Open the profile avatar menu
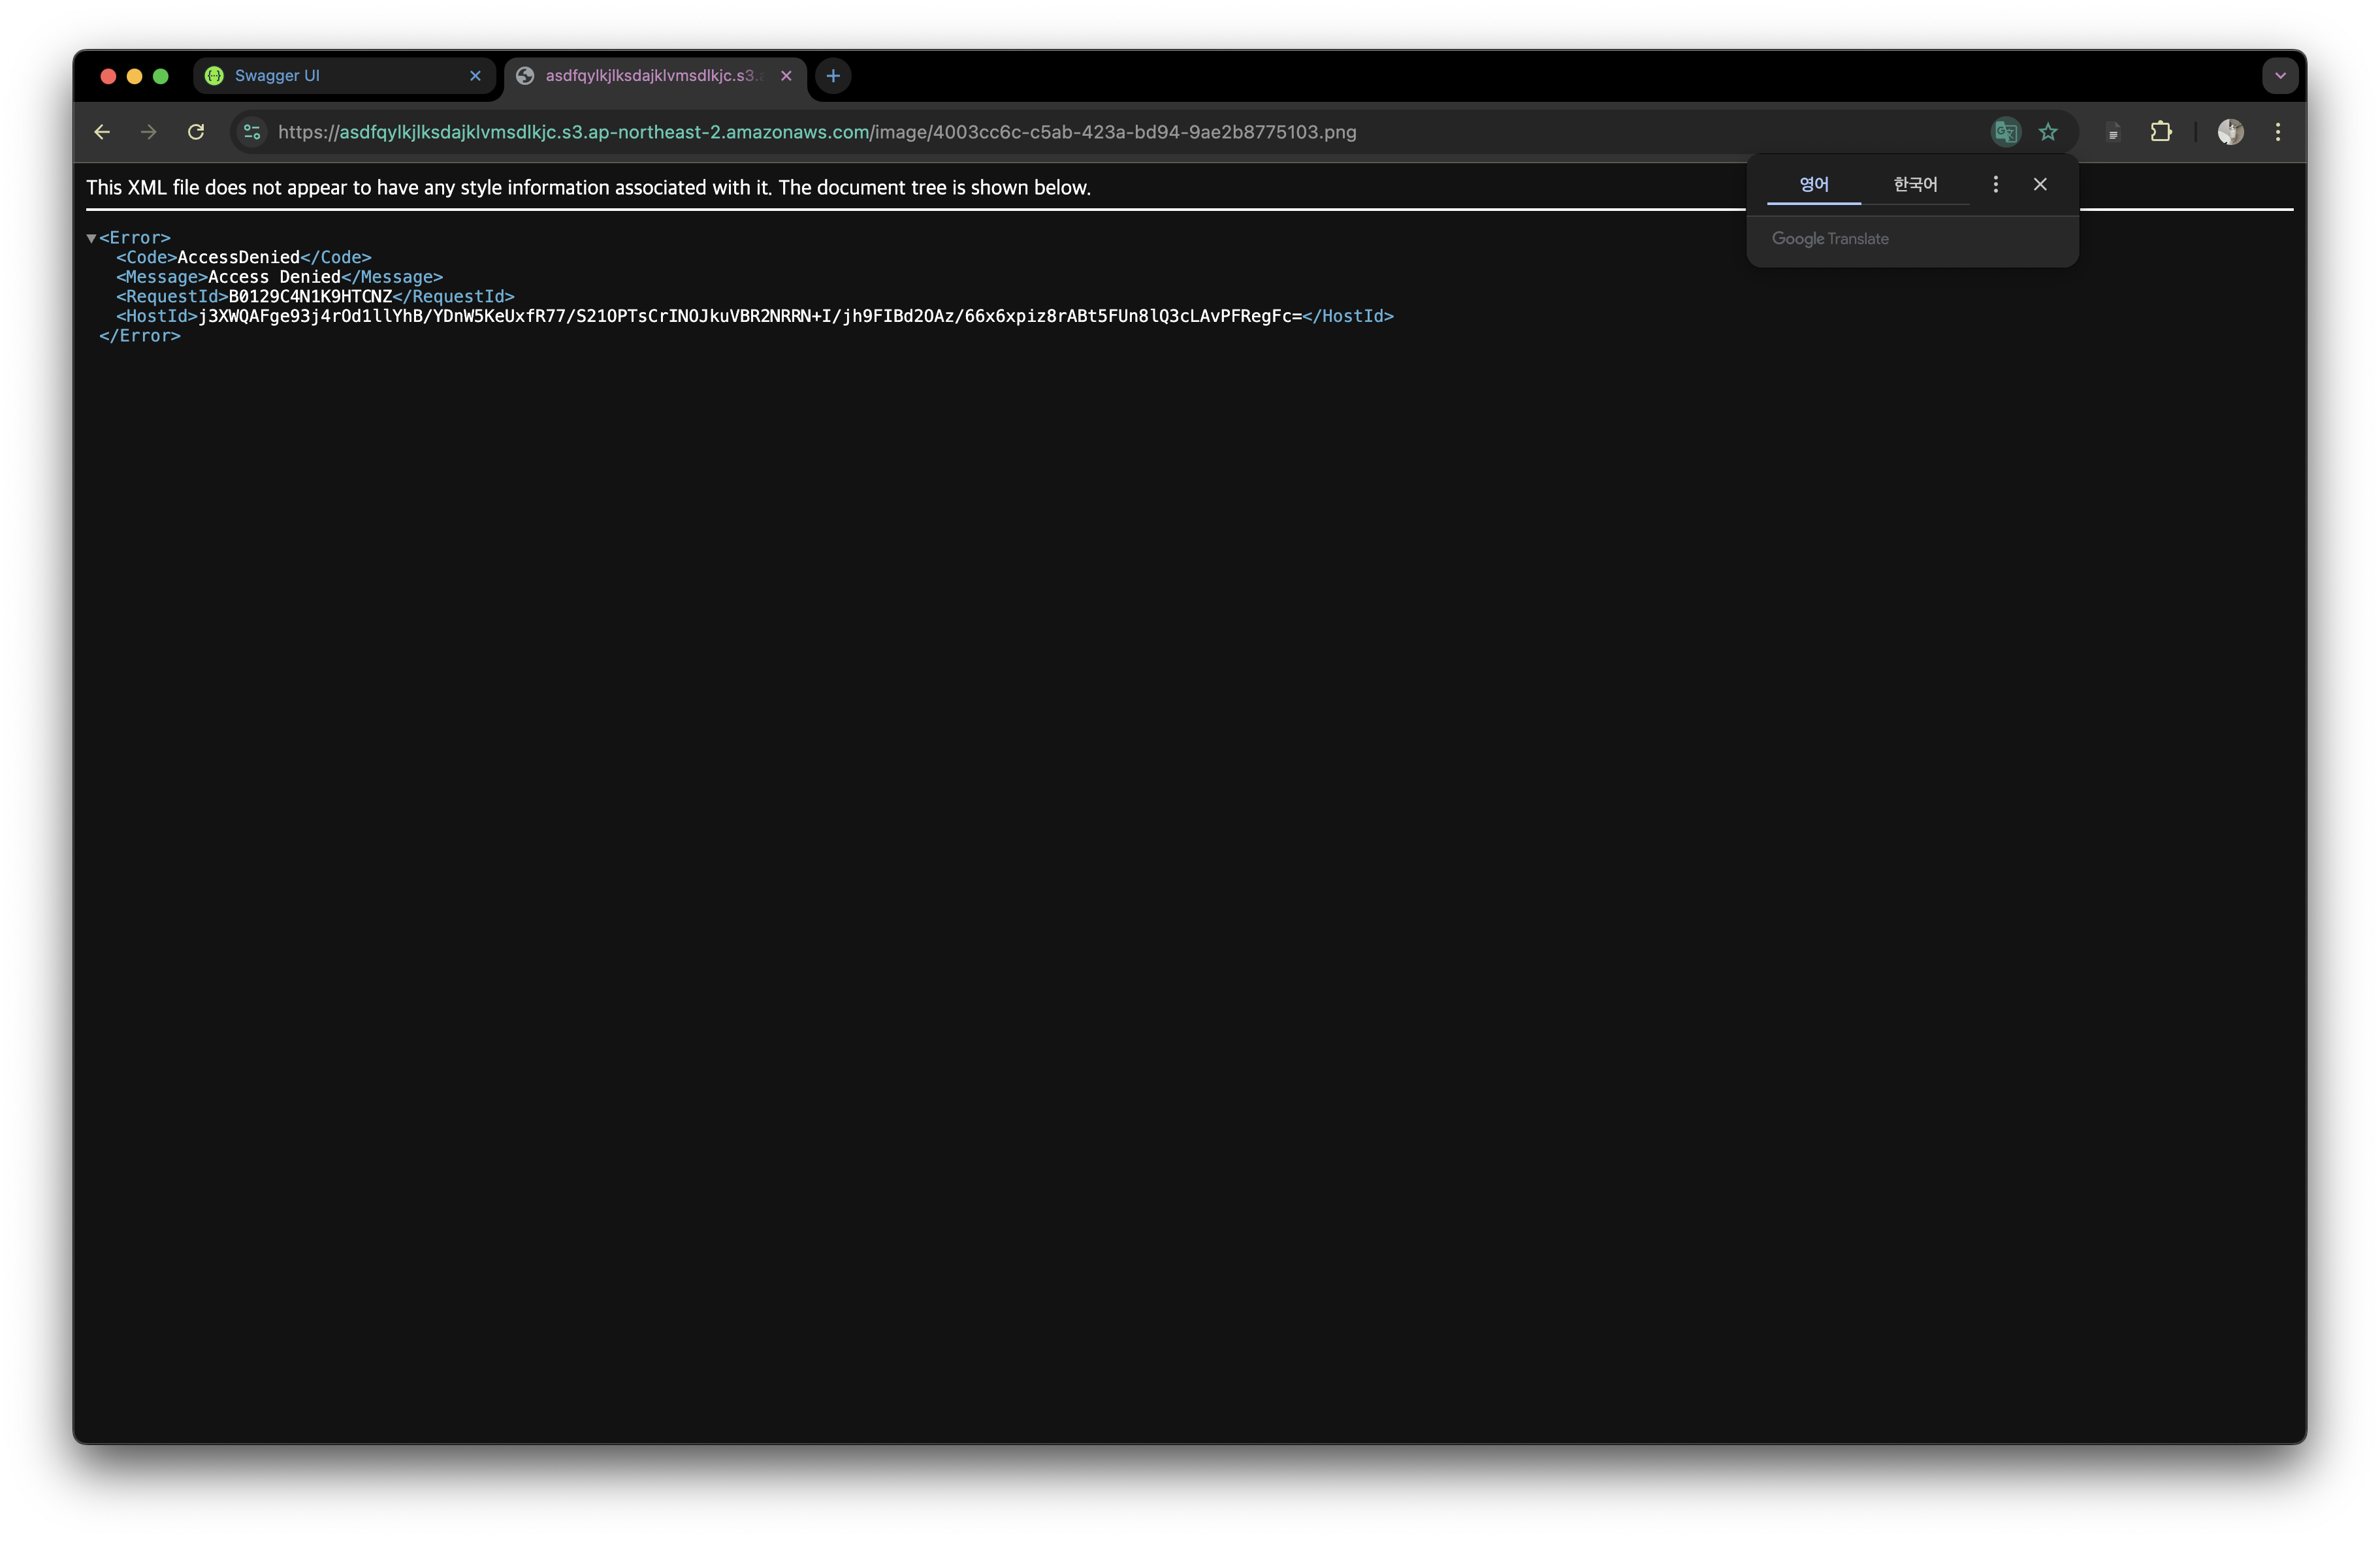 click(2230, 132)
